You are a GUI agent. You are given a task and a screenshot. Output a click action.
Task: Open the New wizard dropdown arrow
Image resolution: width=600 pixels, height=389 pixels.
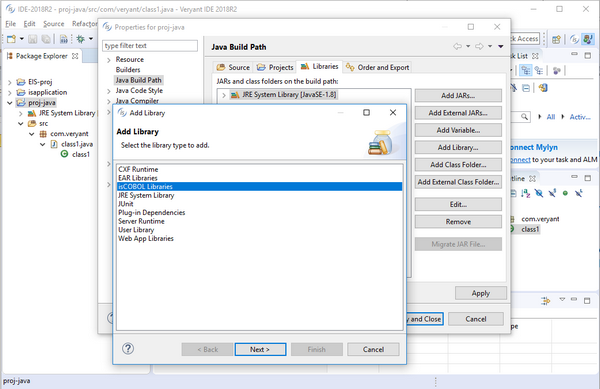tap(22, 39)
